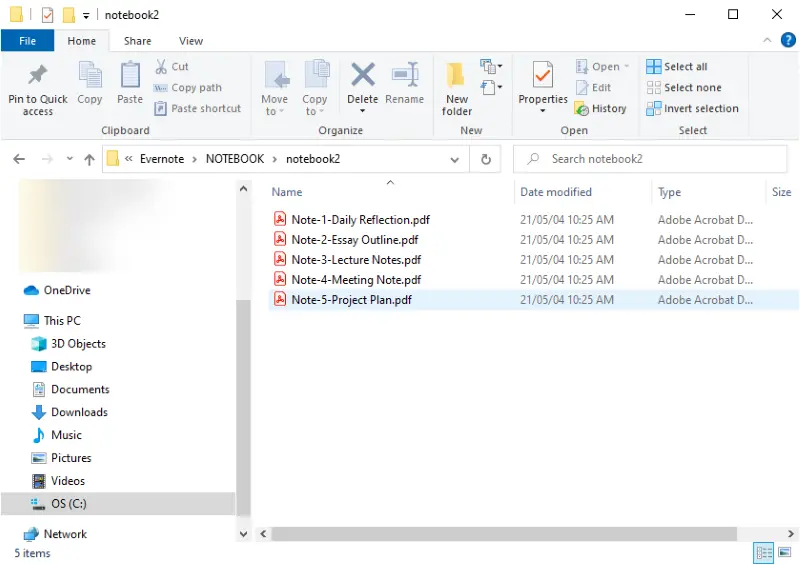The width and height of the screenshot is (800, 565).
Task: Select Note-3-Lecture Notes.pdf file
Action: click(x=356, y=260)
